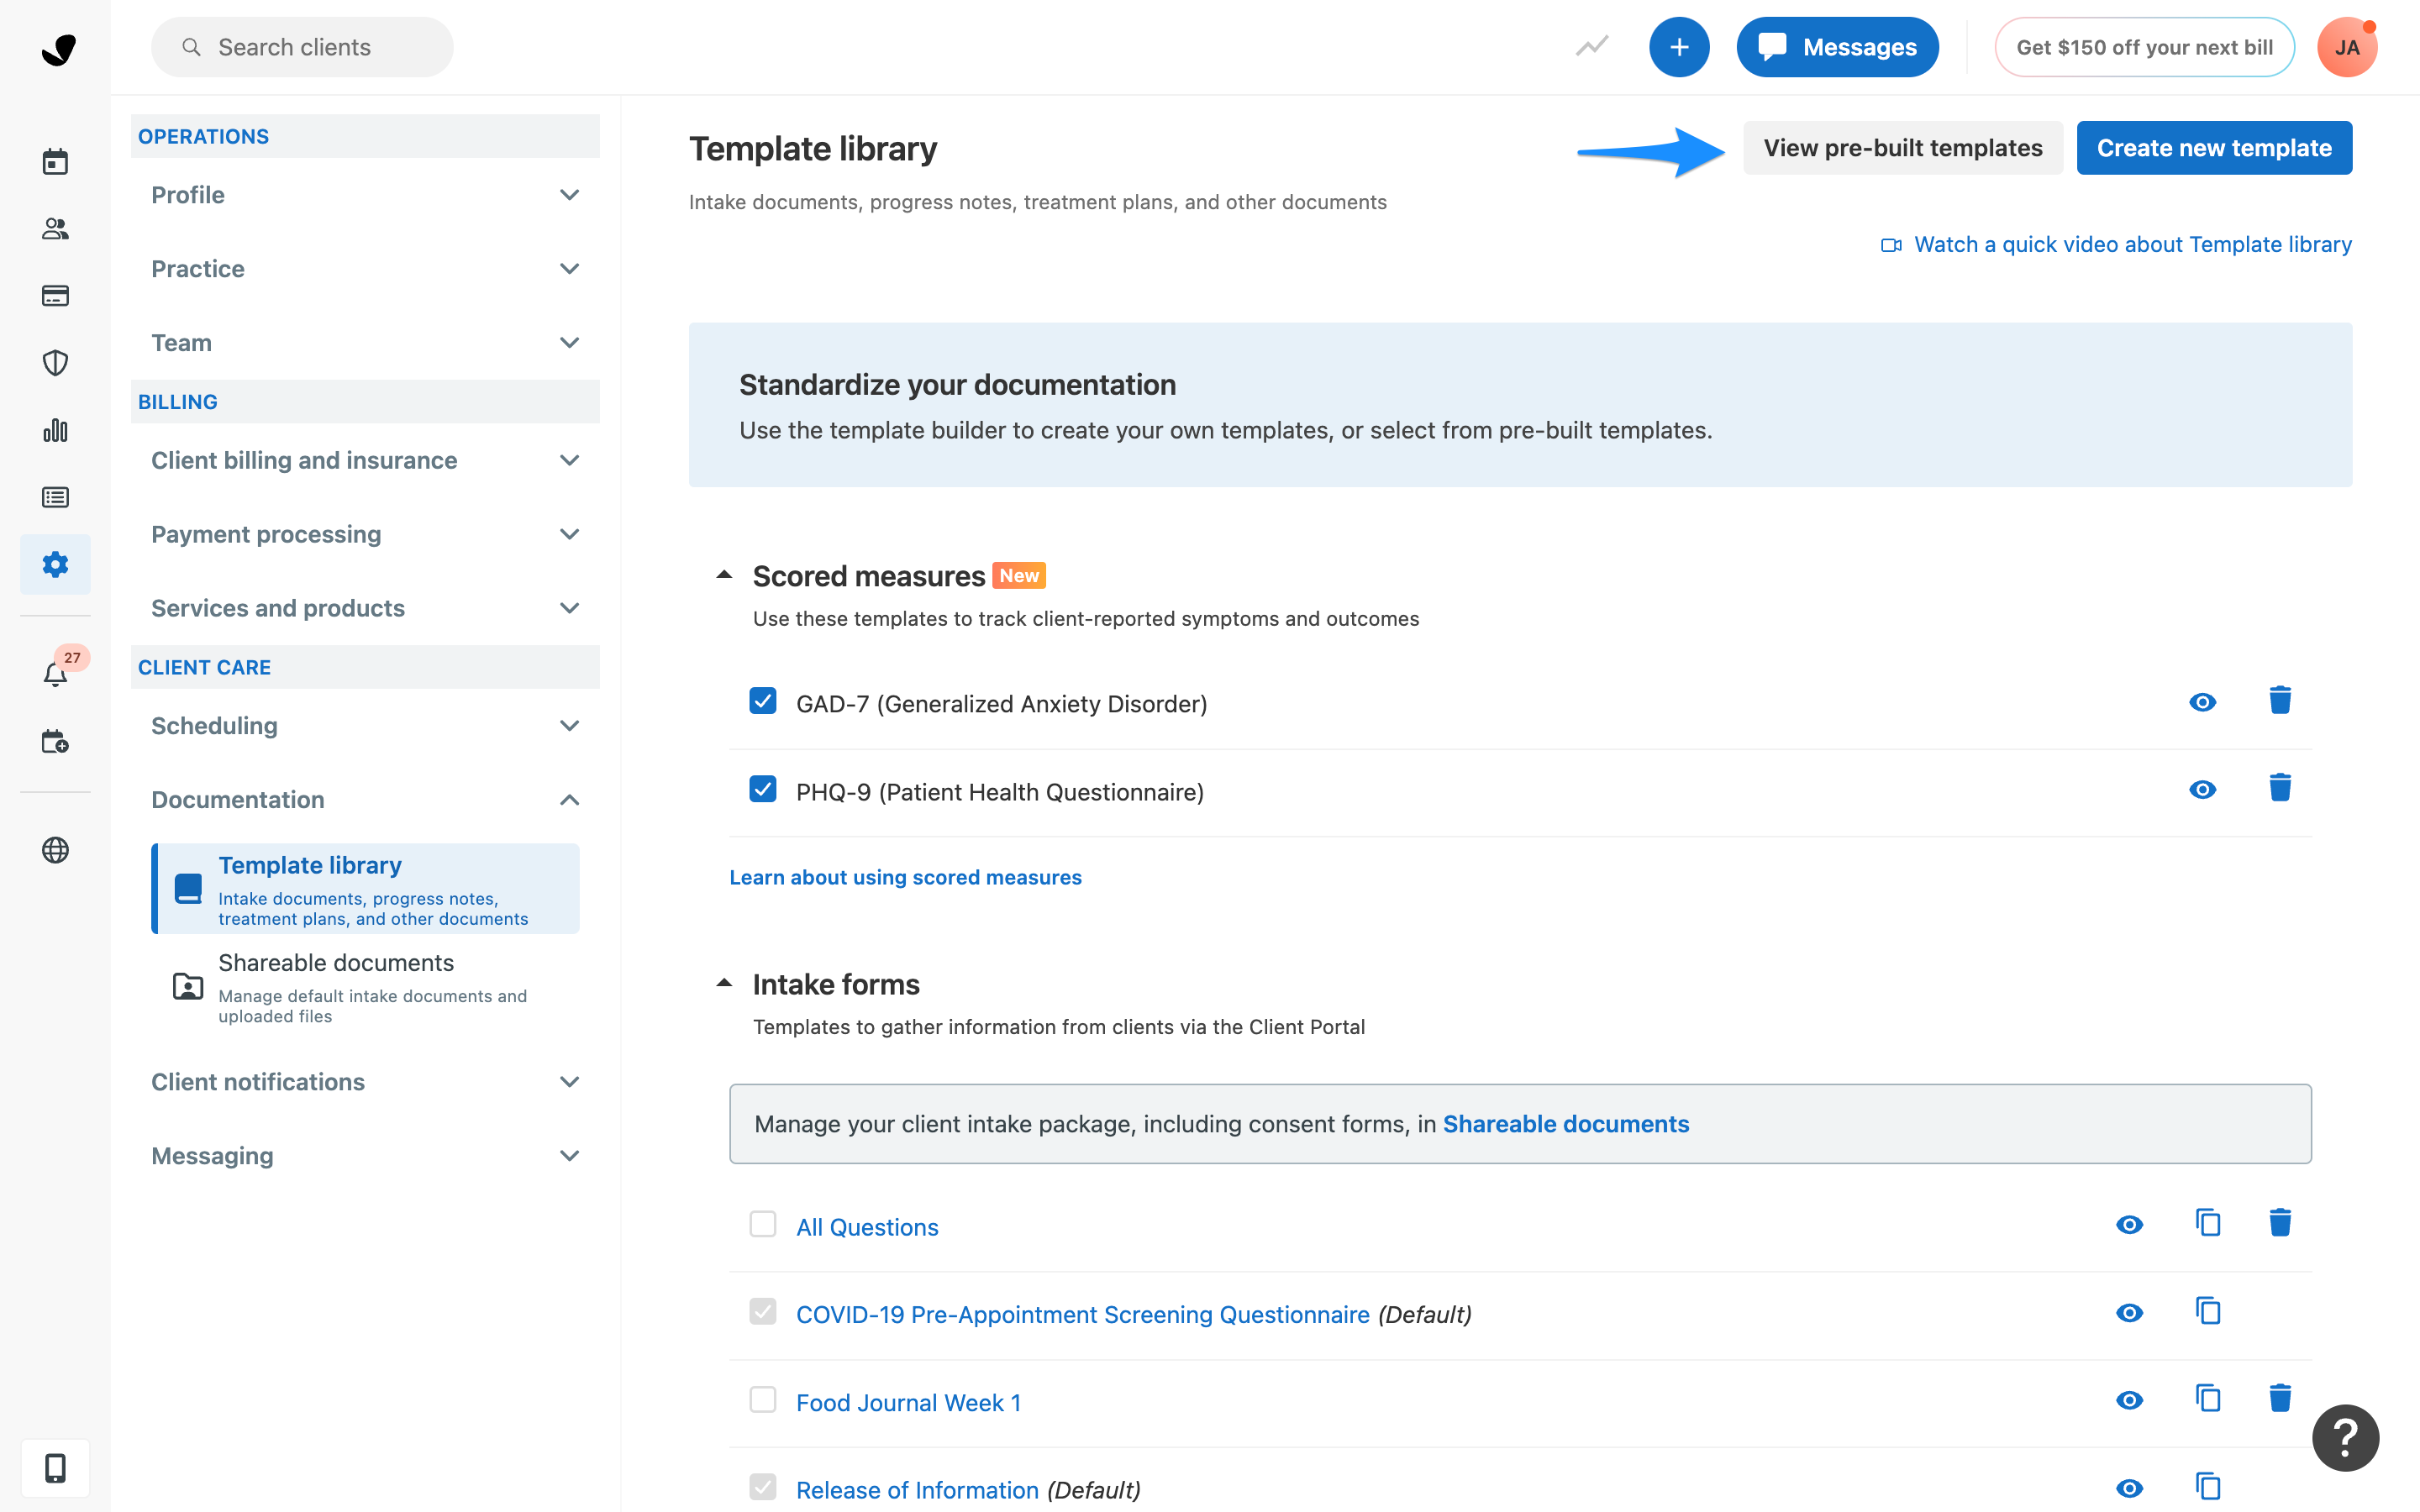Open the Settings gear in the sidebar
The width and height of the screenshot is (2420, 1512).
coord(55,564)
